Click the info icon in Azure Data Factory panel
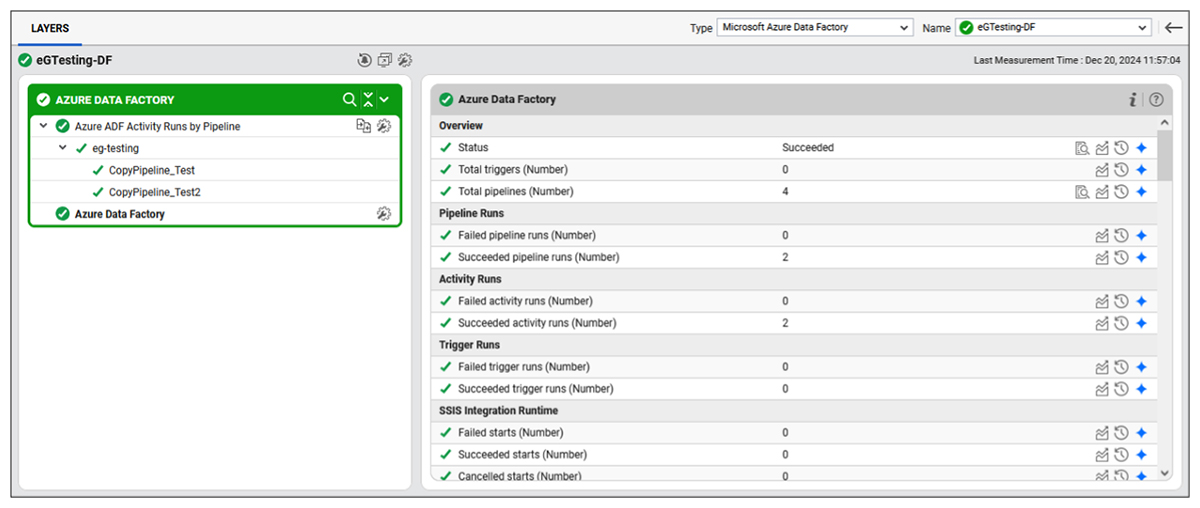Image resolution: width=1200 pixels, height=508 pixels. click(x=1133, y=99)
